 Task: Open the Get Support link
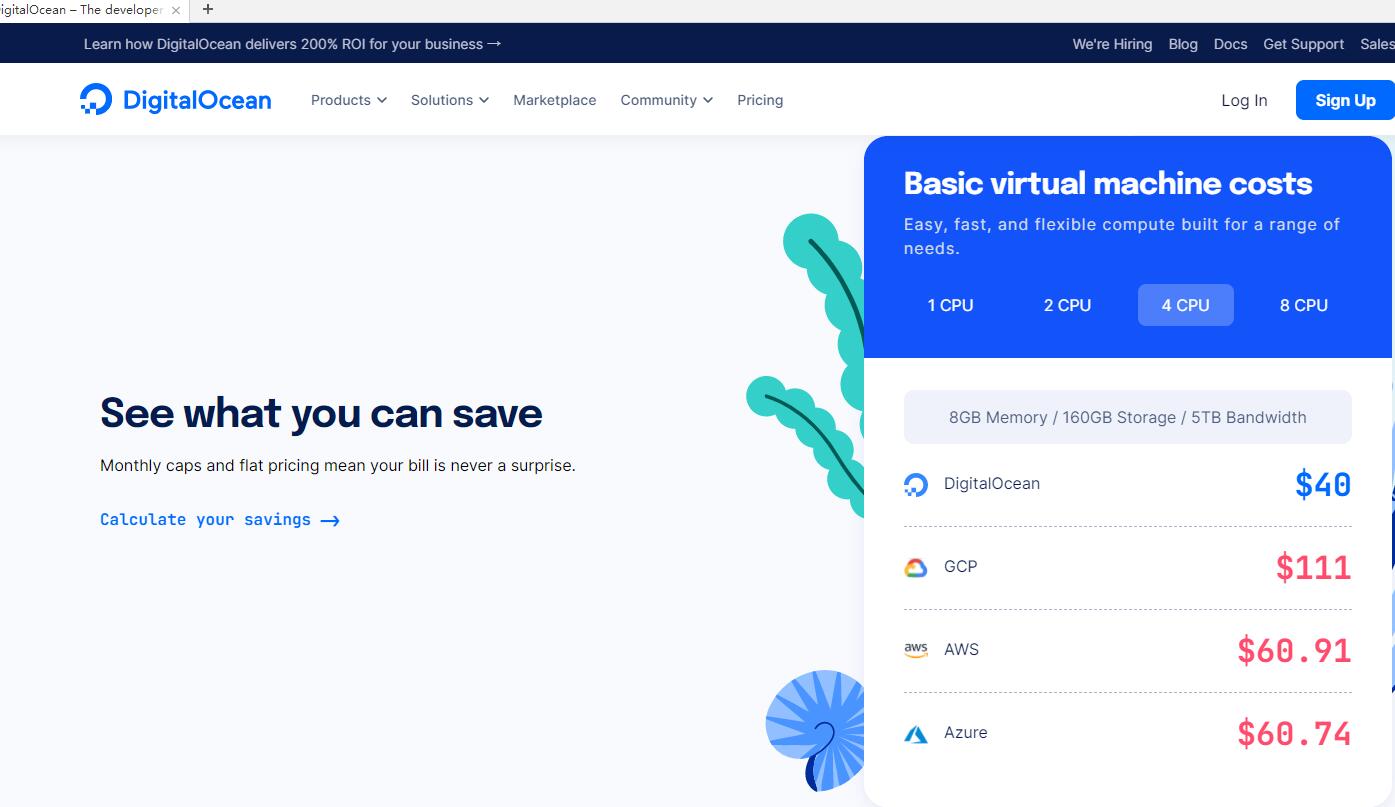tap(1303, 44)
